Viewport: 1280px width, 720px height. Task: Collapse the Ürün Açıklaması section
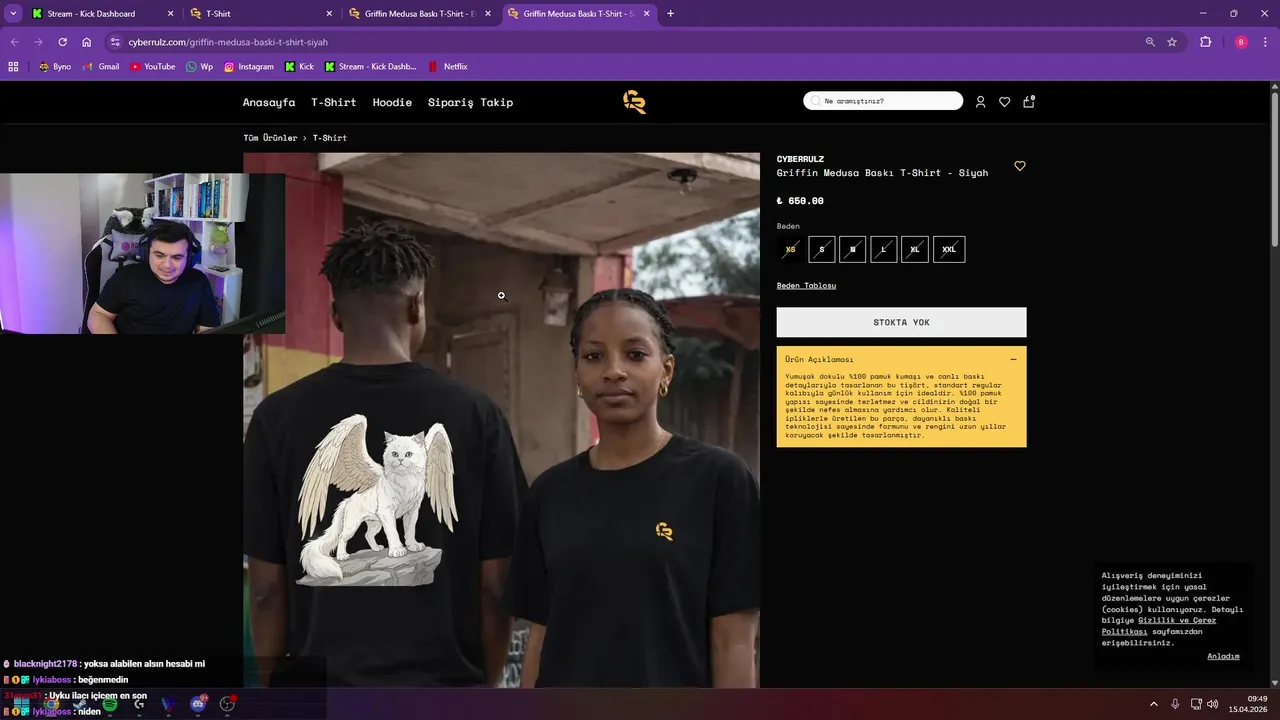1013,359
